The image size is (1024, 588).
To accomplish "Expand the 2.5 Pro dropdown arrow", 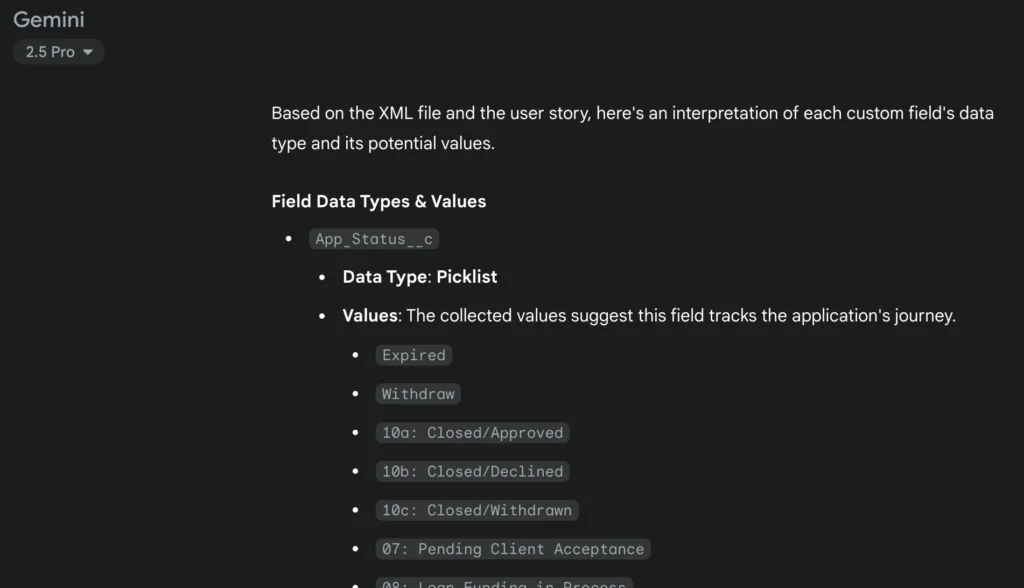I will coord(89,52).
